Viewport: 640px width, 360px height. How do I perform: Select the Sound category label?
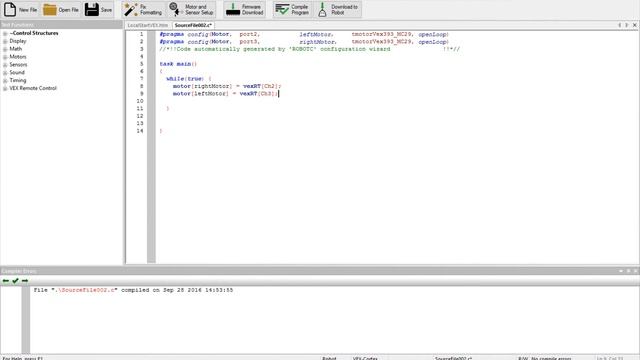point(17,72)
